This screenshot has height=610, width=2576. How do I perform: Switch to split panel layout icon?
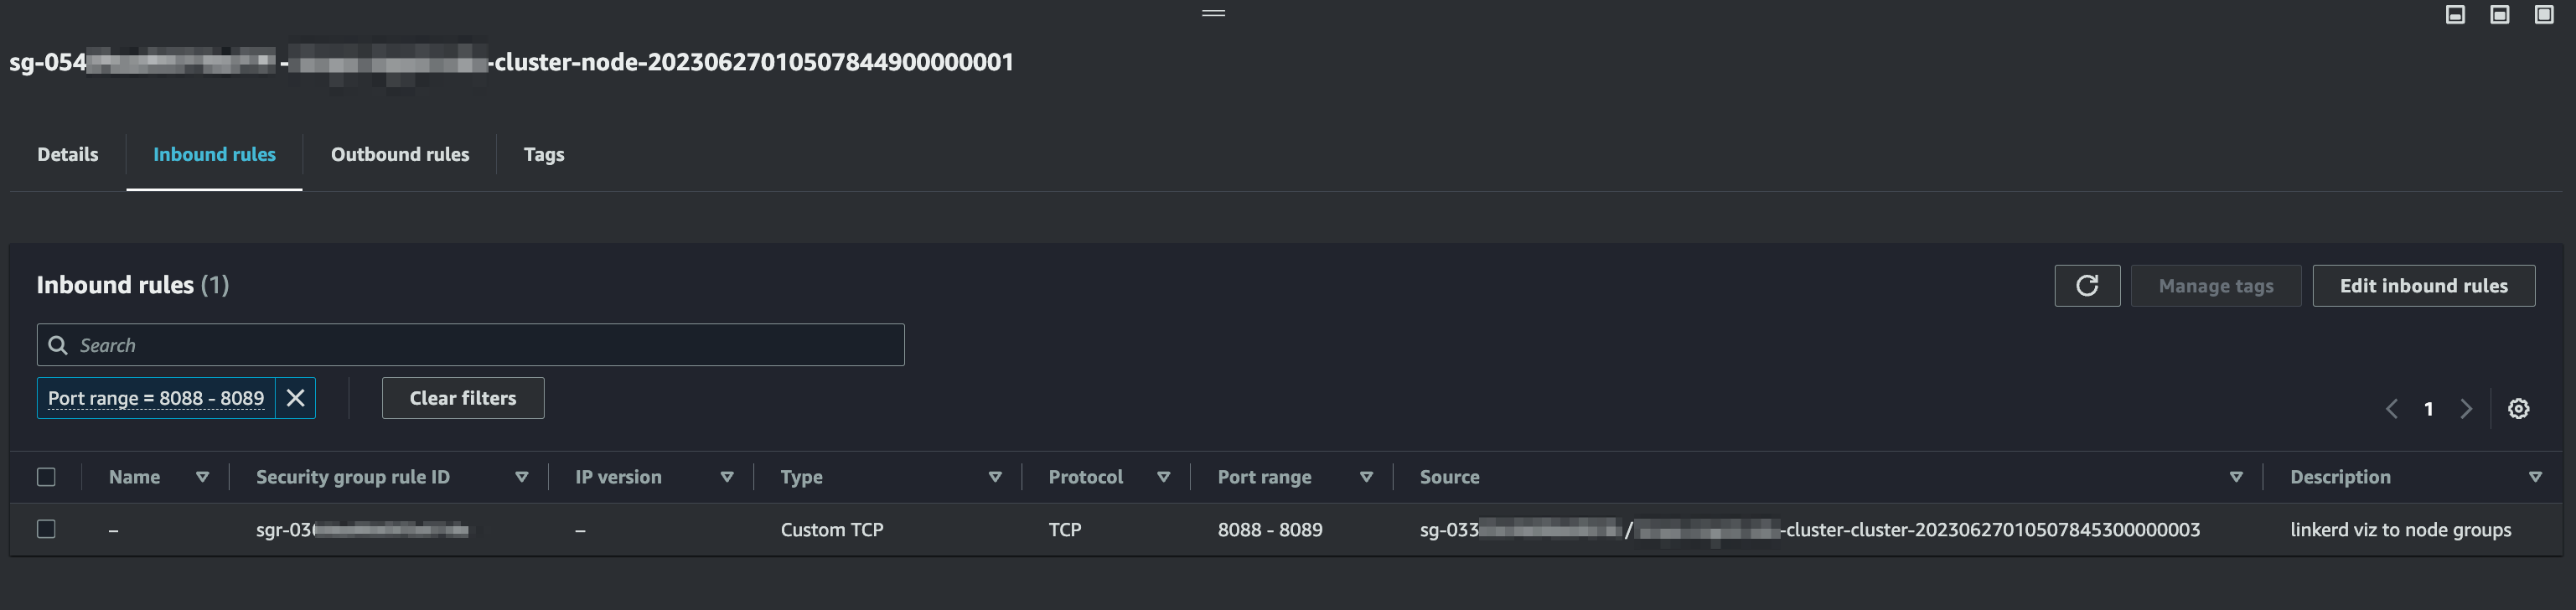[2499, 14]
